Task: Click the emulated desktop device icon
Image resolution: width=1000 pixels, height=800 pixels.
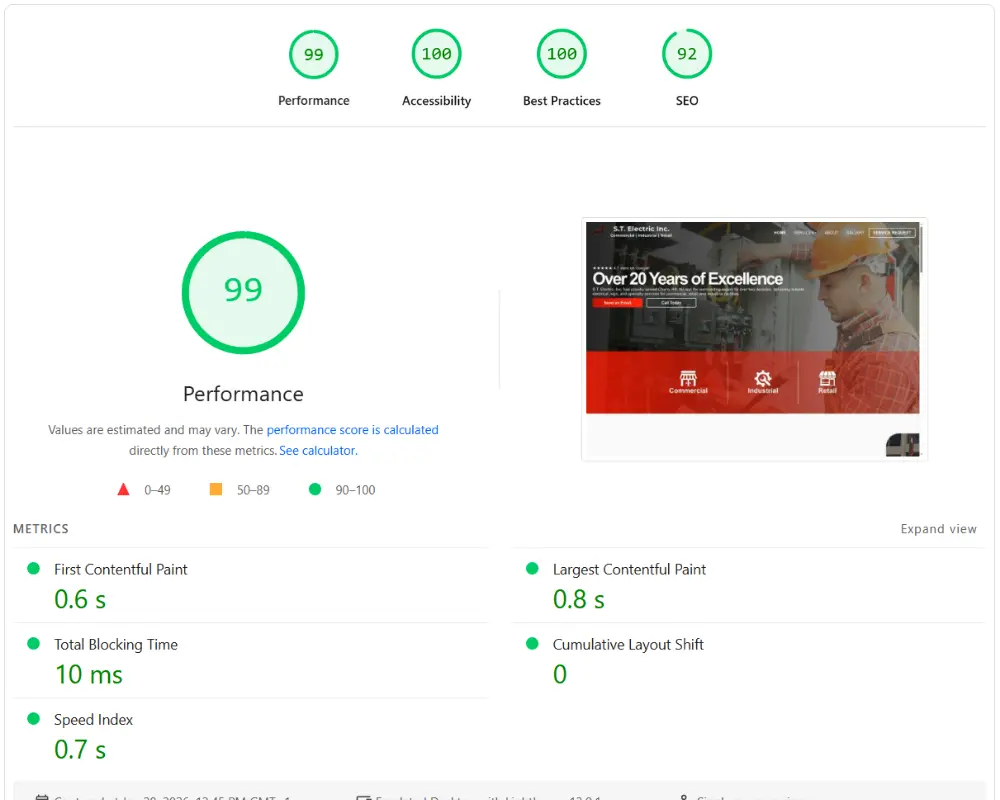Action: coord(362,796)
